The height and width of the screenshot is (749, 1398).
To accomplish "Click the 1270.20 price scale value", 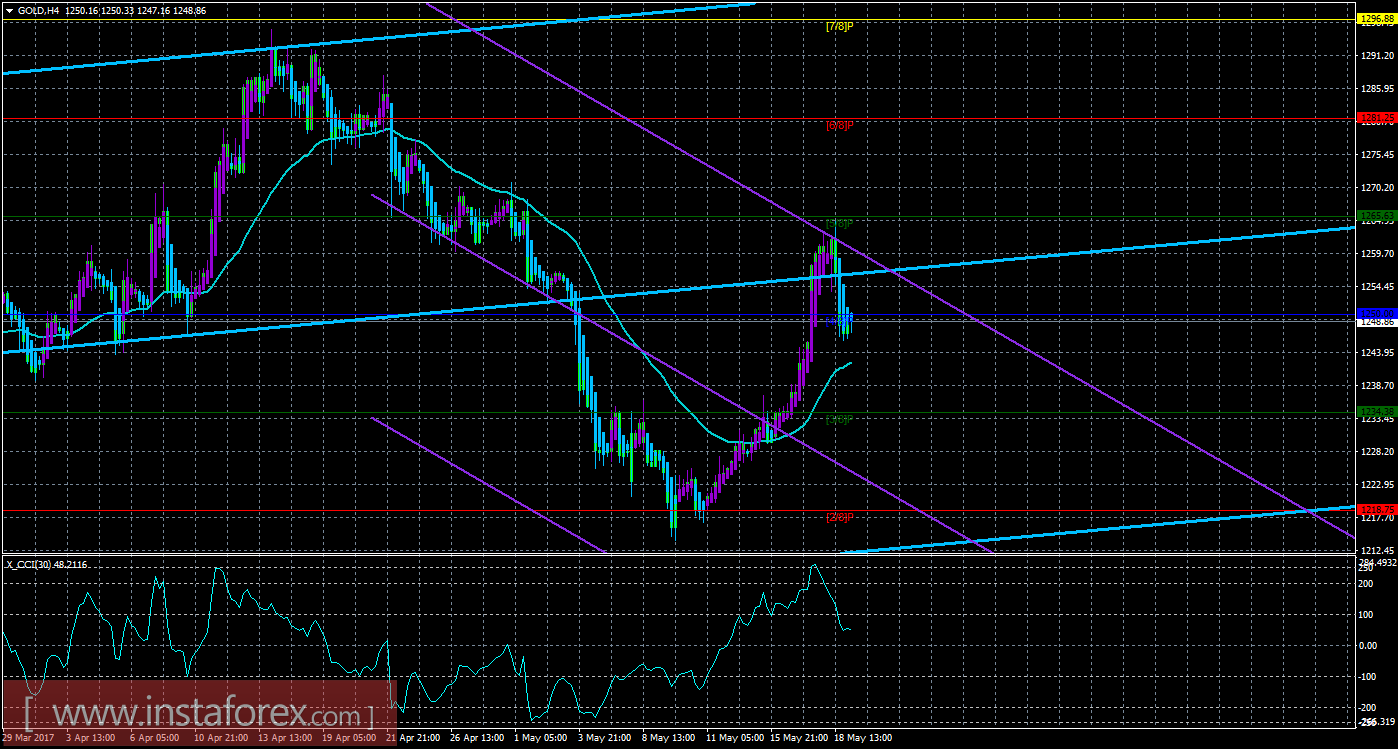I will pos(1378,188).
